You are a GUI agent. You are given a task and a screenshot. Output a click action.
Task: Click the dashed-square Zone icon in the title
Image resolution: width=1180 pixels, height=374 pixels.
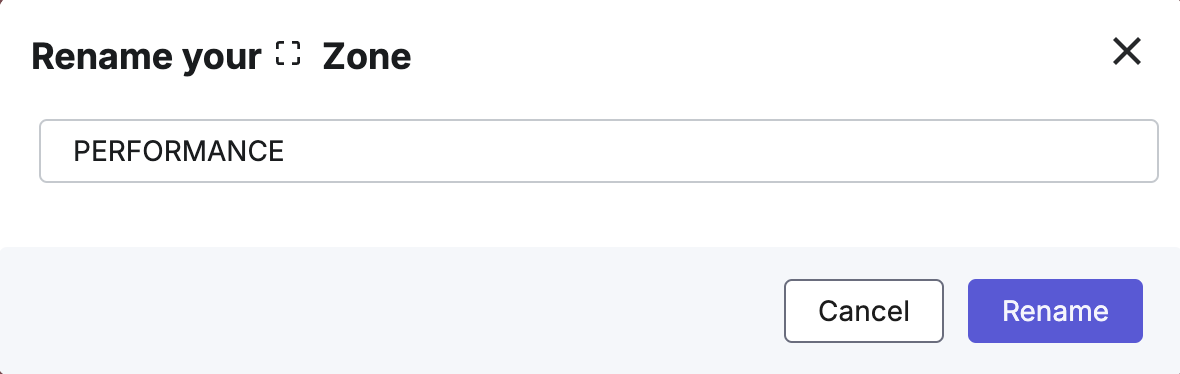coord(287,53)
